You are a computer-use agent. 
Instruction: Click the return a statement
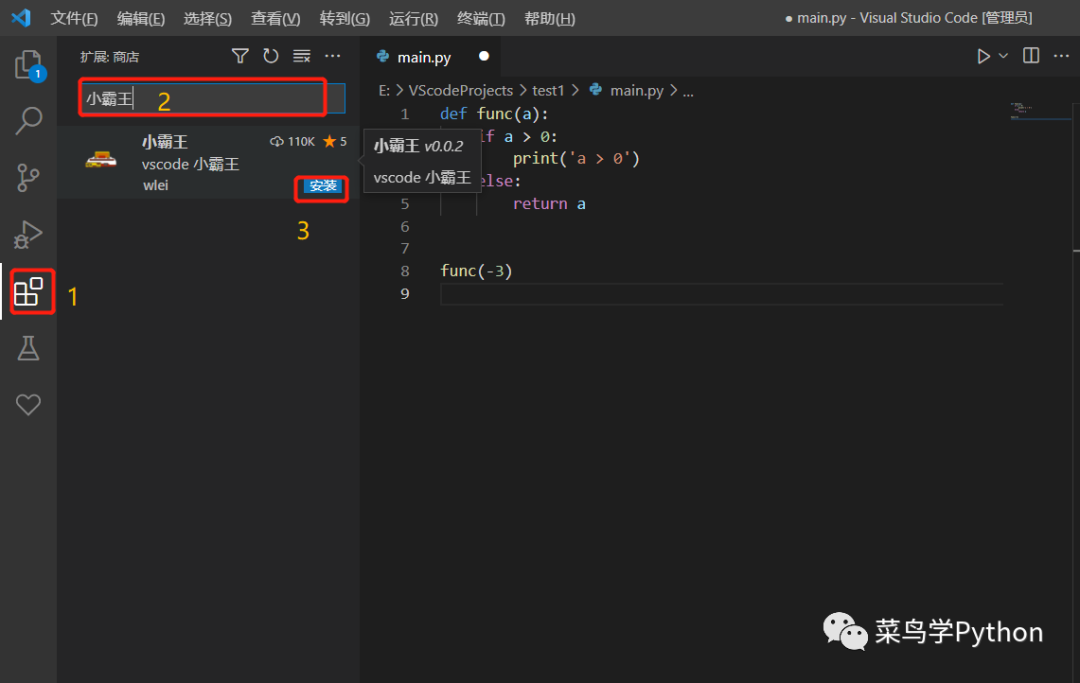pyautogui.click(x=549, y=204)
